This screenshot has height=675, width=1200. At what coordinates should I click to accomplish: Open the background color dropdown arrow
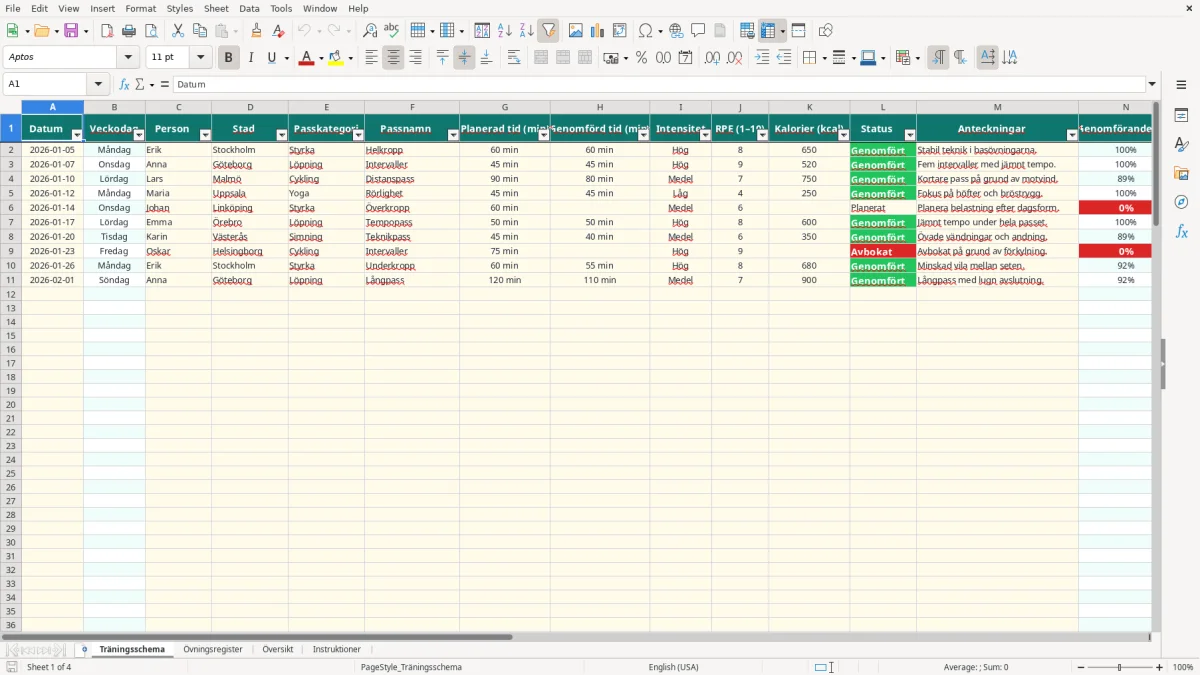click(351, 58)
